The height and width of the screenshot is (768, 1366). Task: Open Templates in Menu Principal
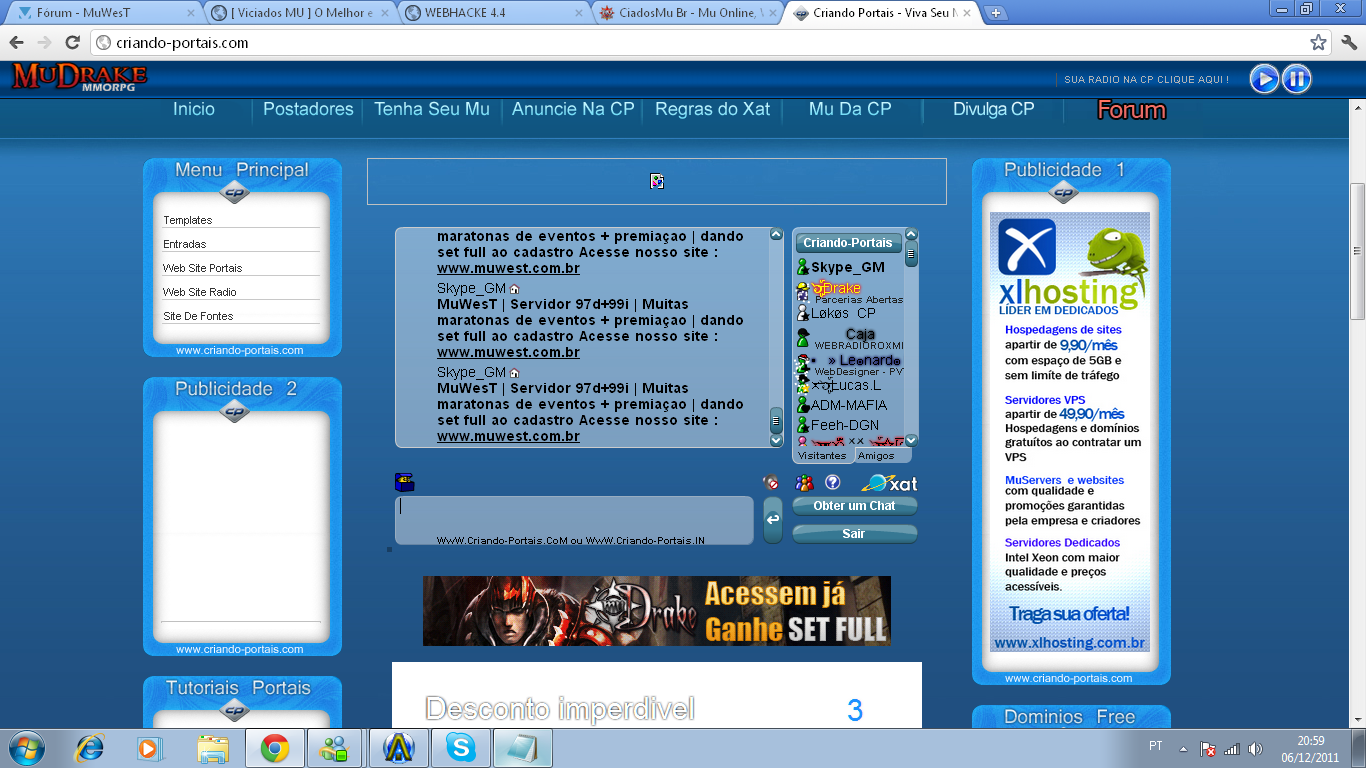188,220
